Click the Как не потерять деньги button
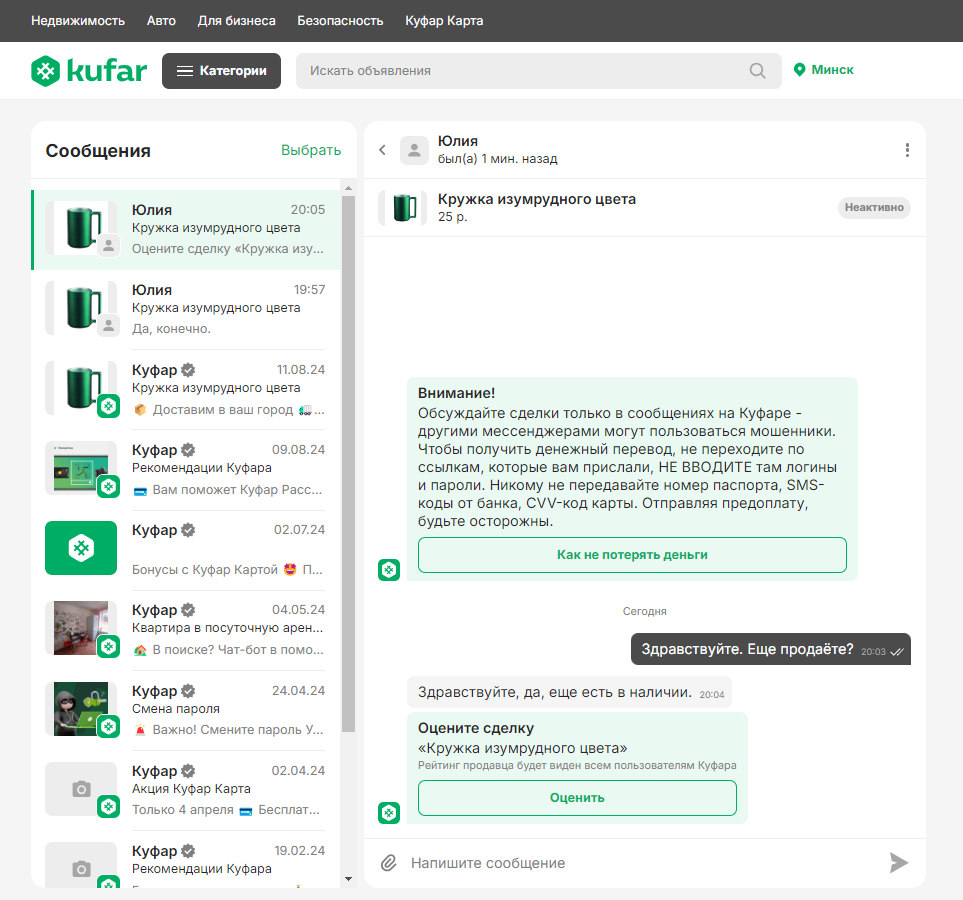Screen dimensions: 963x900 [632, 555]
